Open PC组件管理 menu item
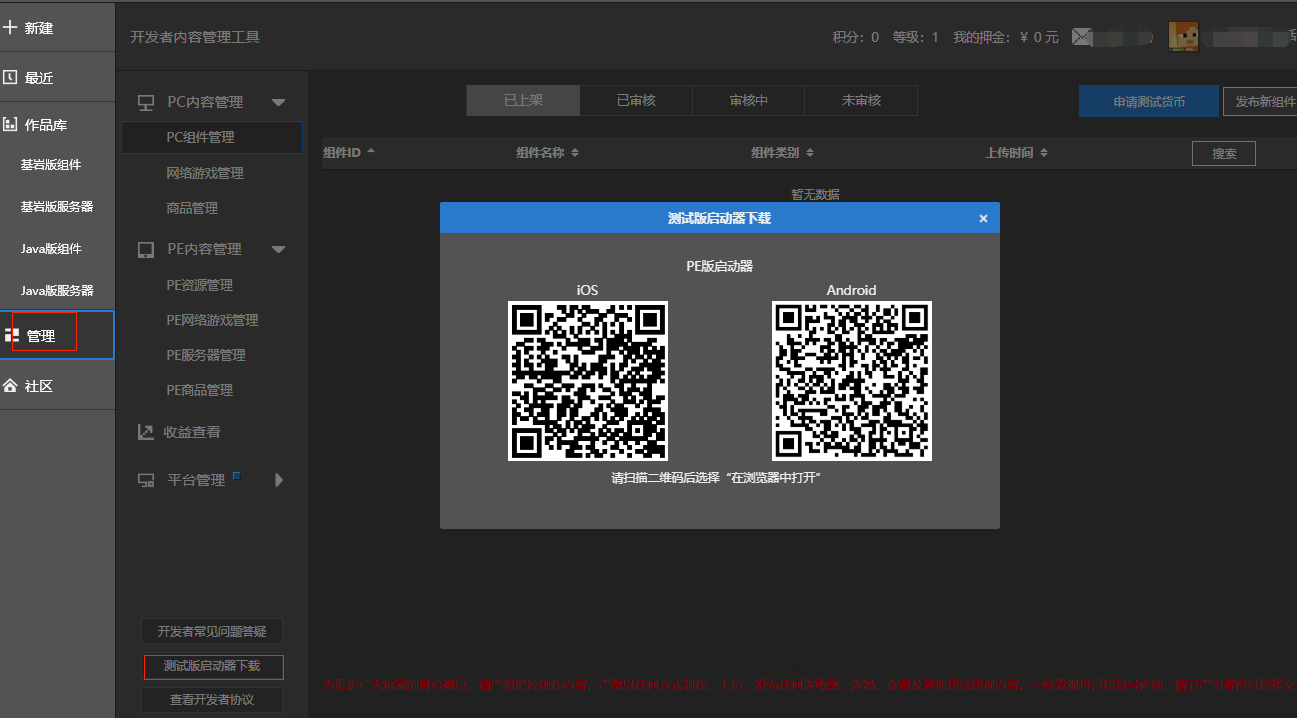1297x718 pixels. coord(212,137)
